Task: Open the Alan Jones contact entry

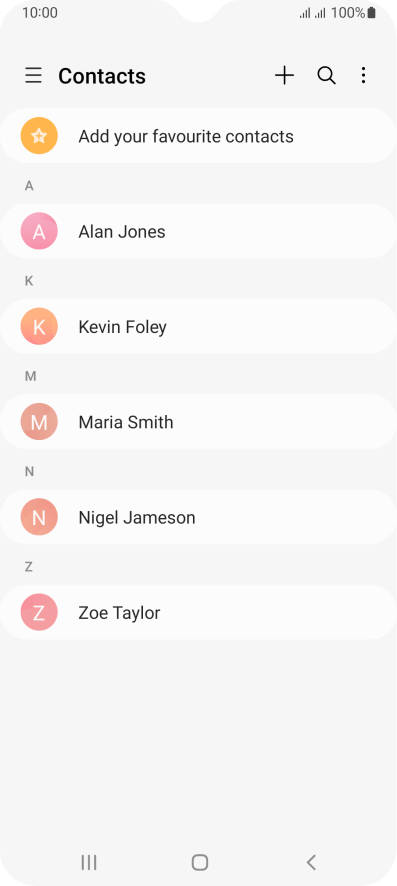Action: point(198,231)
